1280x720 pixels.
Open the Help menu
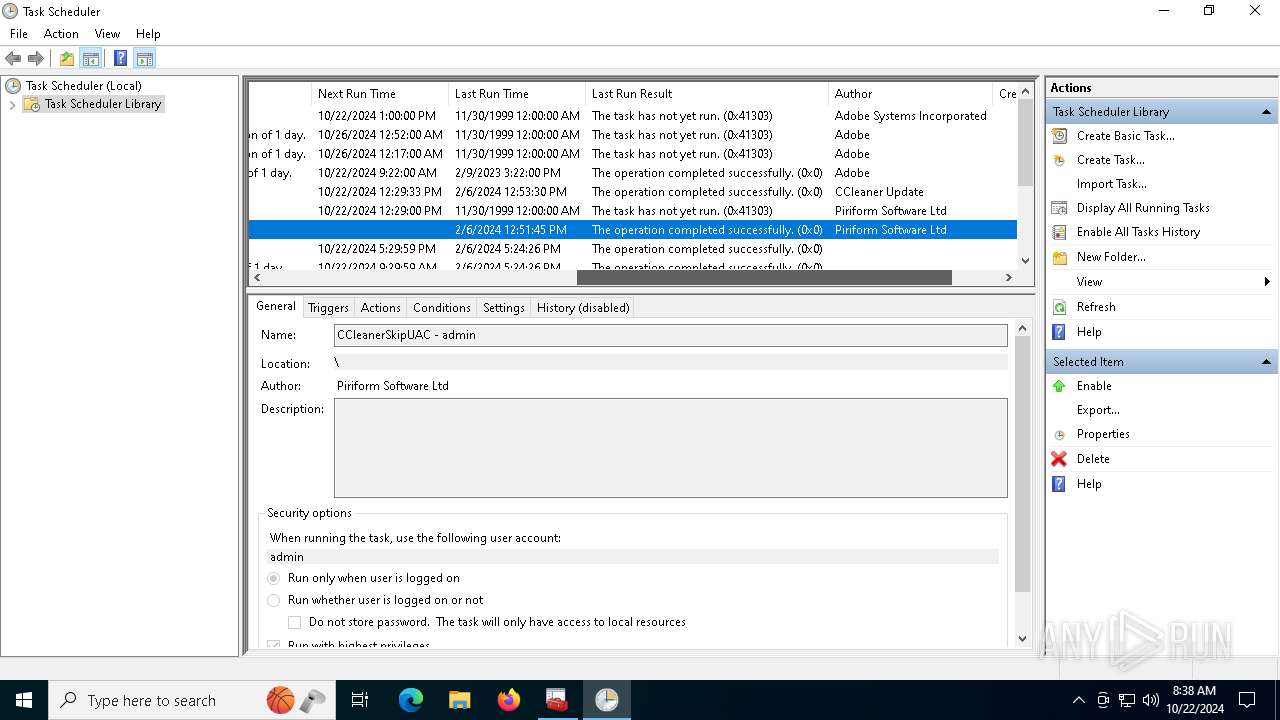pos(148,34)
